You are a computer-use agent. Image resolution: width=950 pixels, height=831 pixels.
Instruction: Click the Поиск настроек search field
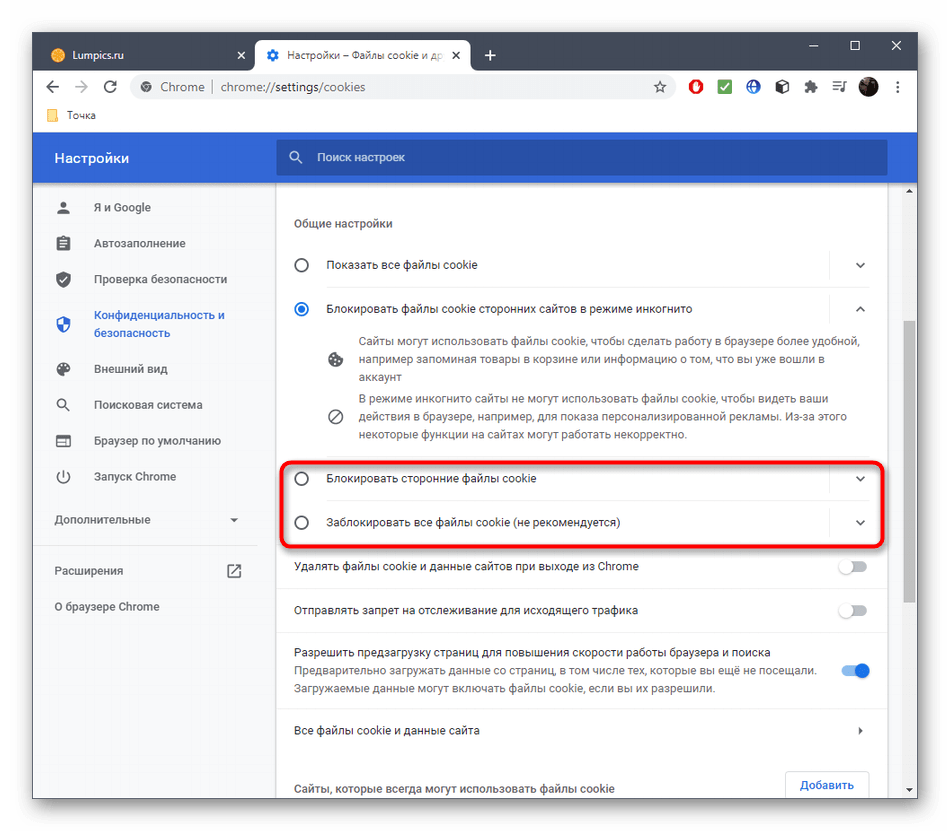[582, 157]
